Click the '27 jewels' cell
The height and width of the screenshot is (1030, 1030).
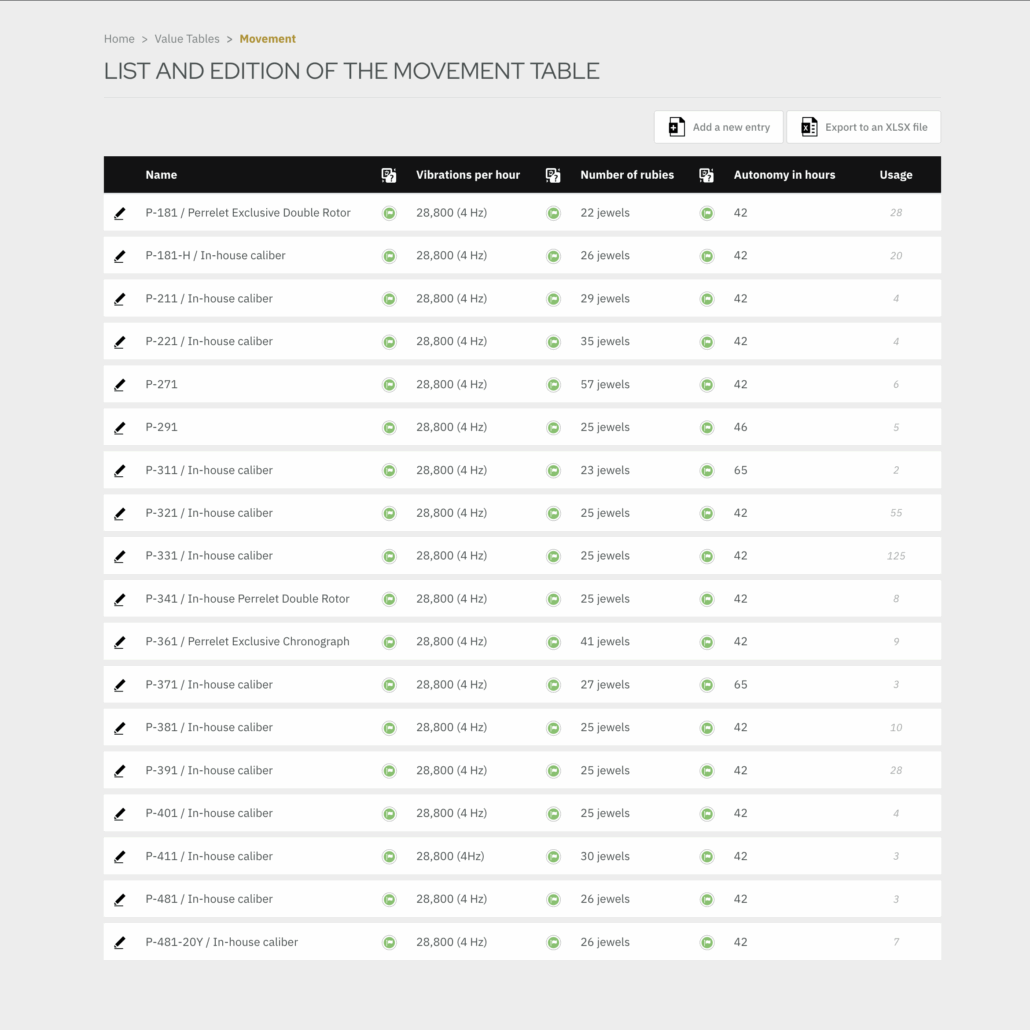(605, 684)
